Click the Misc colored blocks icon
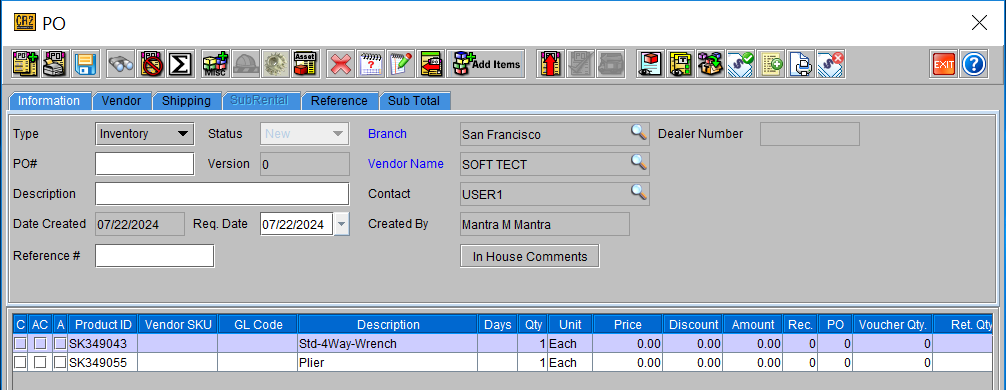The image size is (1006, 390). click(x=215, y=64)
